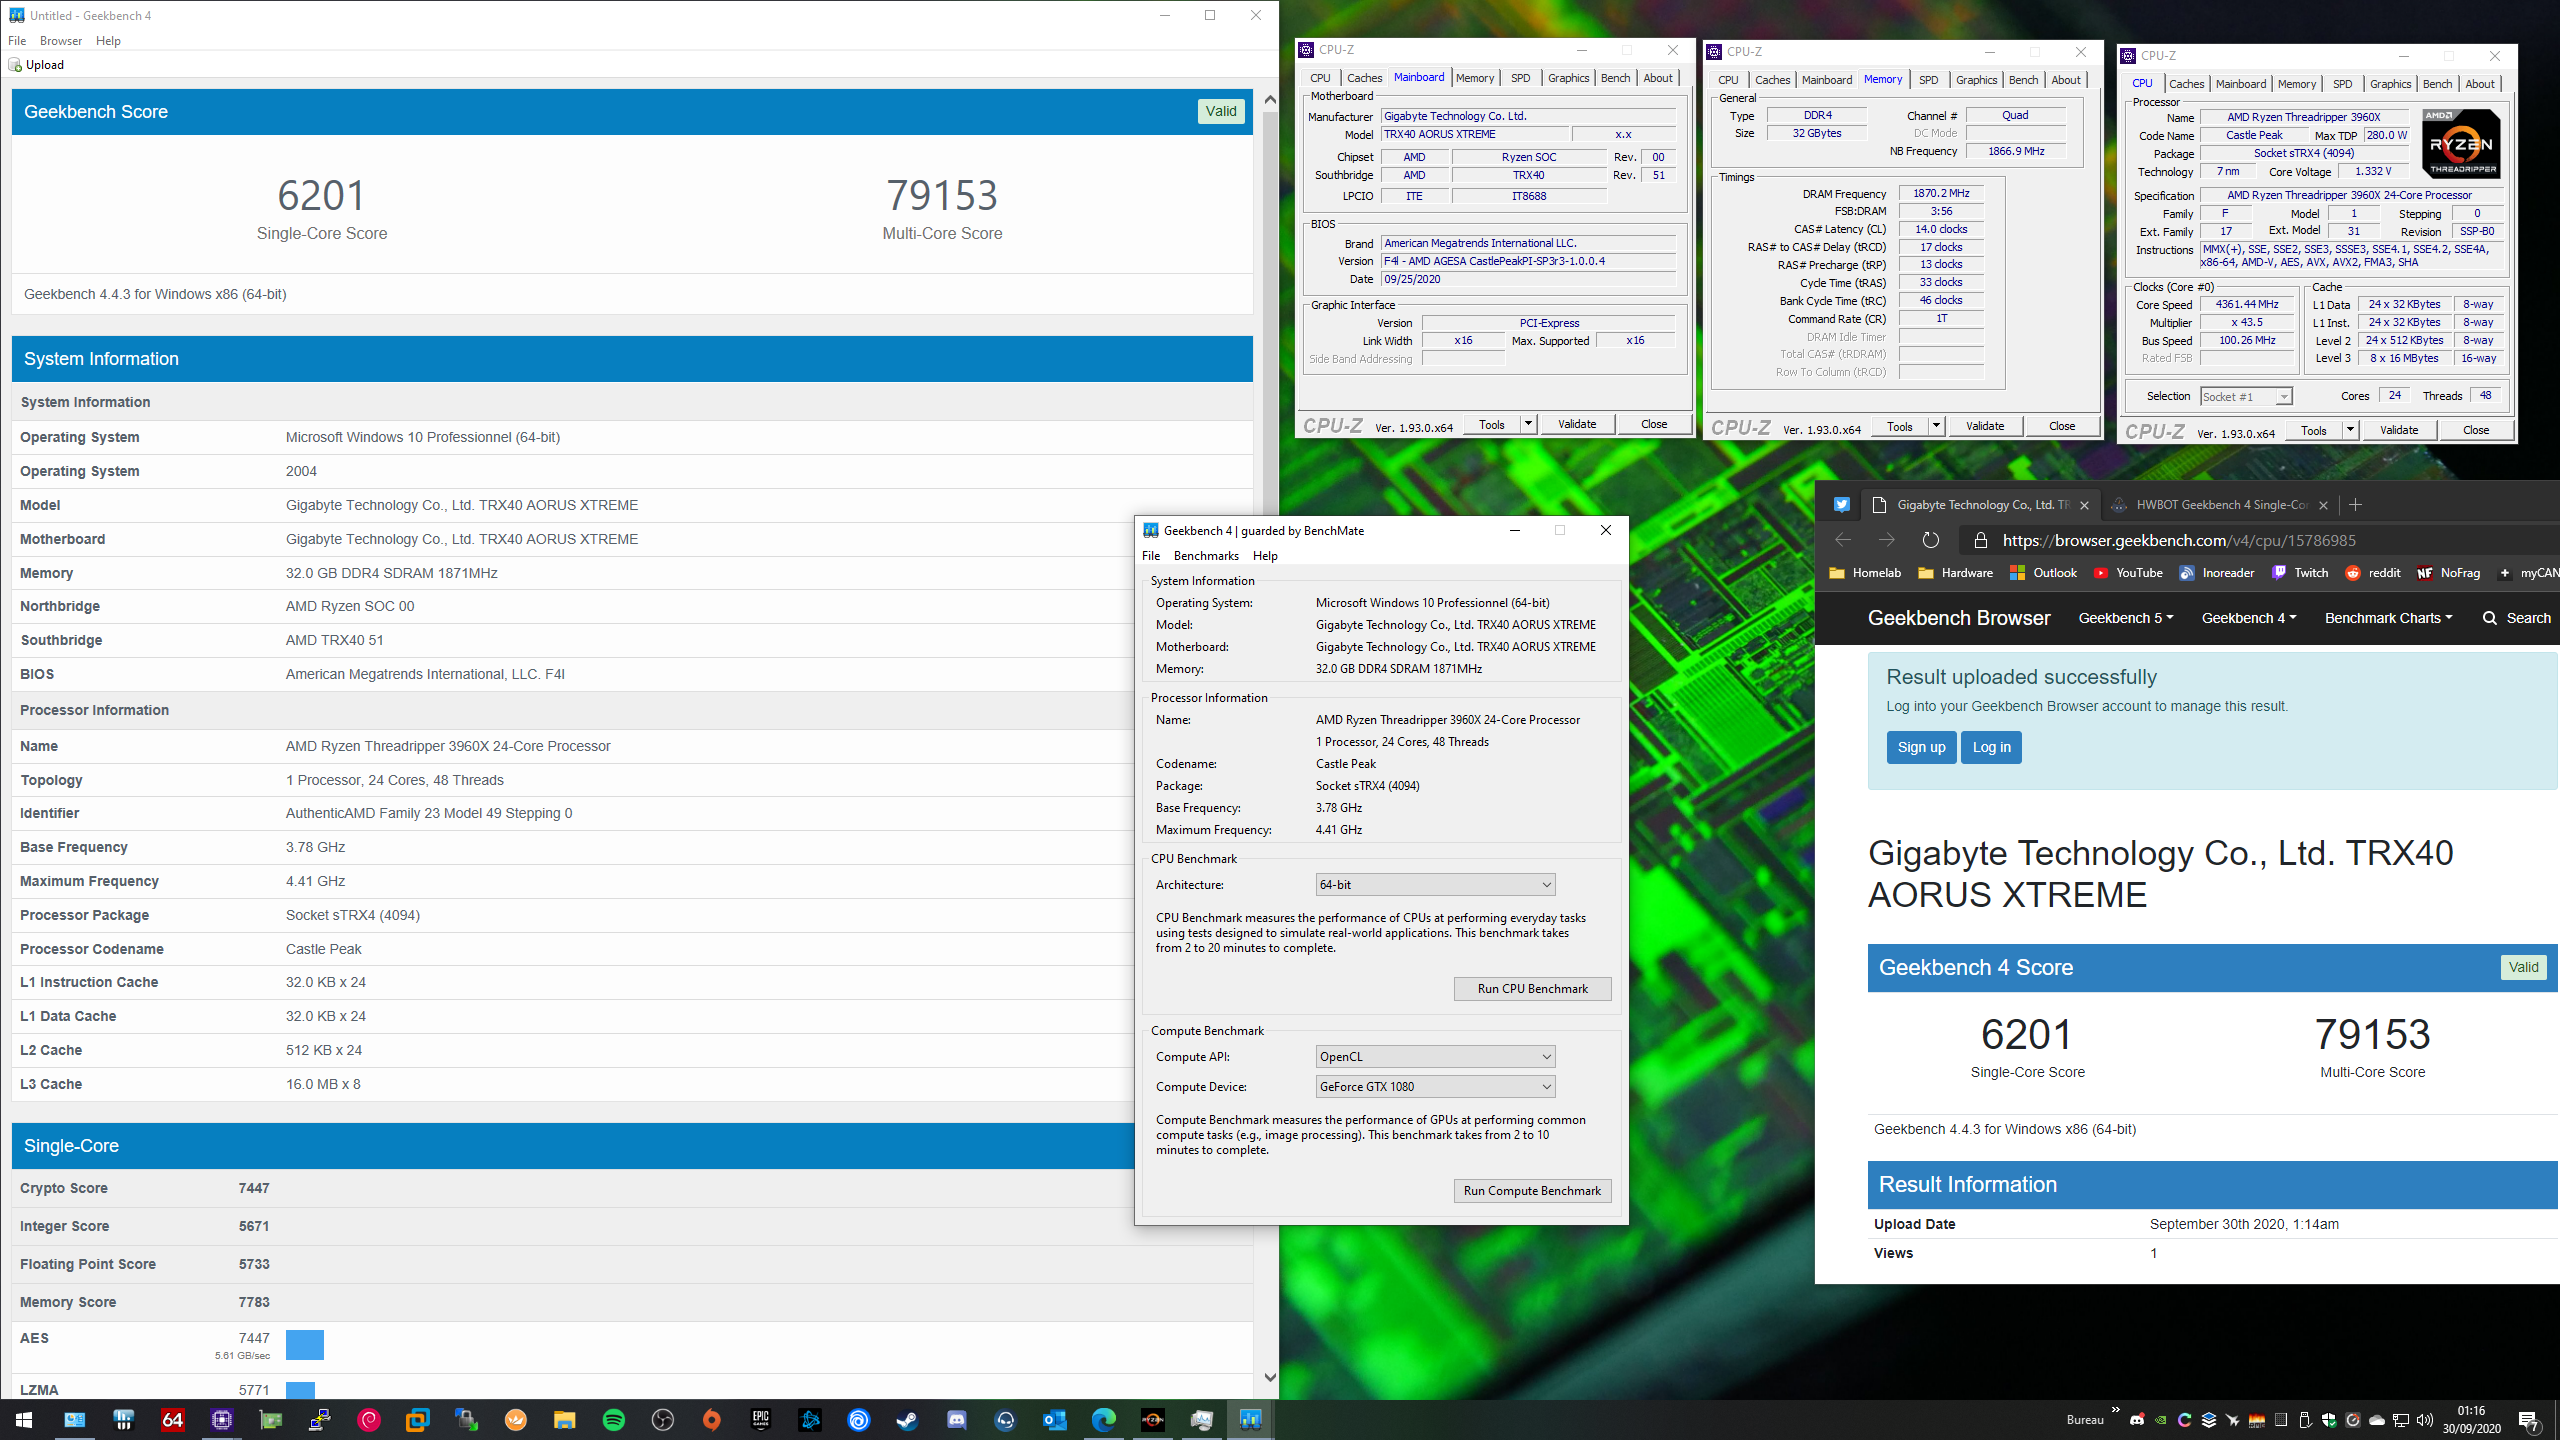Viewport: 2560px width, 1440px height.
Task: Open the Geekbench 4 navigation dropdown
Action: tap(2248, 618)
